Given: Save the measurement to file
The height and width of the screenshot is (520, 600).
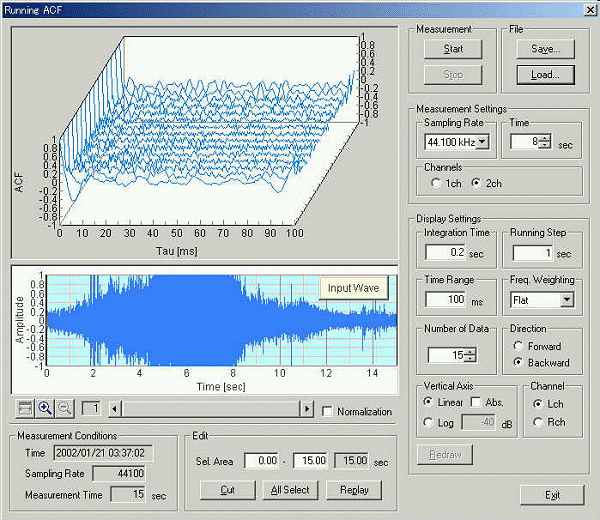Looking at the screenshot, I should tap(545, 49).
